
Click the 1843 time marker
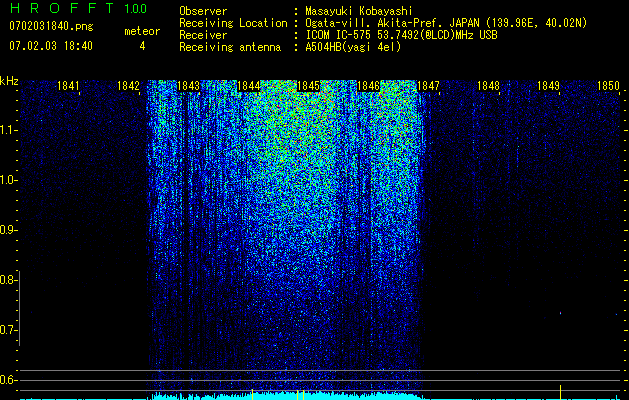188,86
